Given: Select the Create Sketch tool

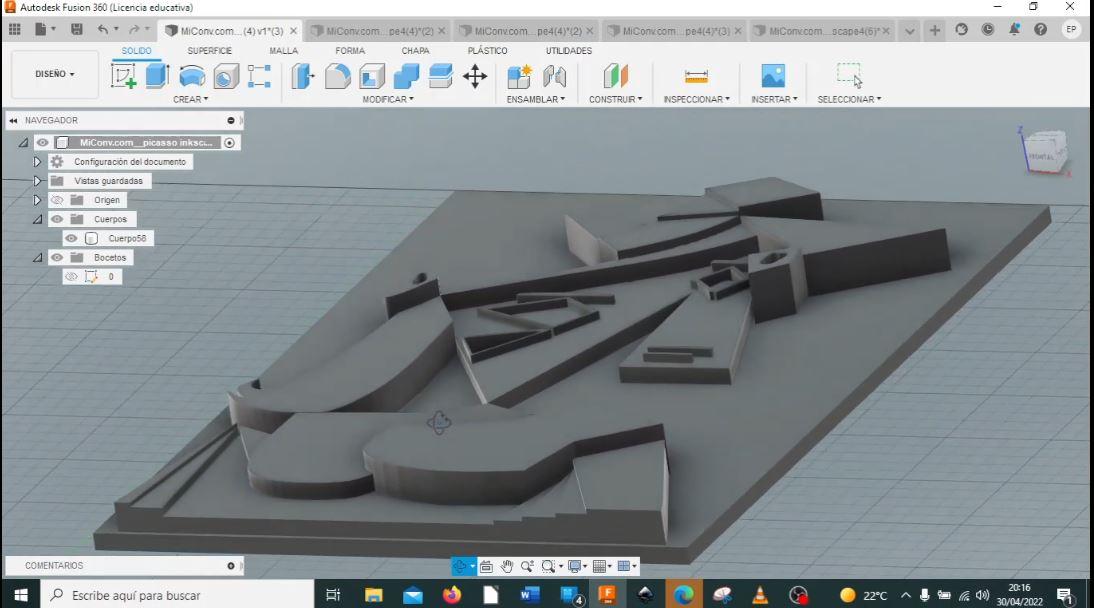Looking at the screenshot, I should coord(123,75).
